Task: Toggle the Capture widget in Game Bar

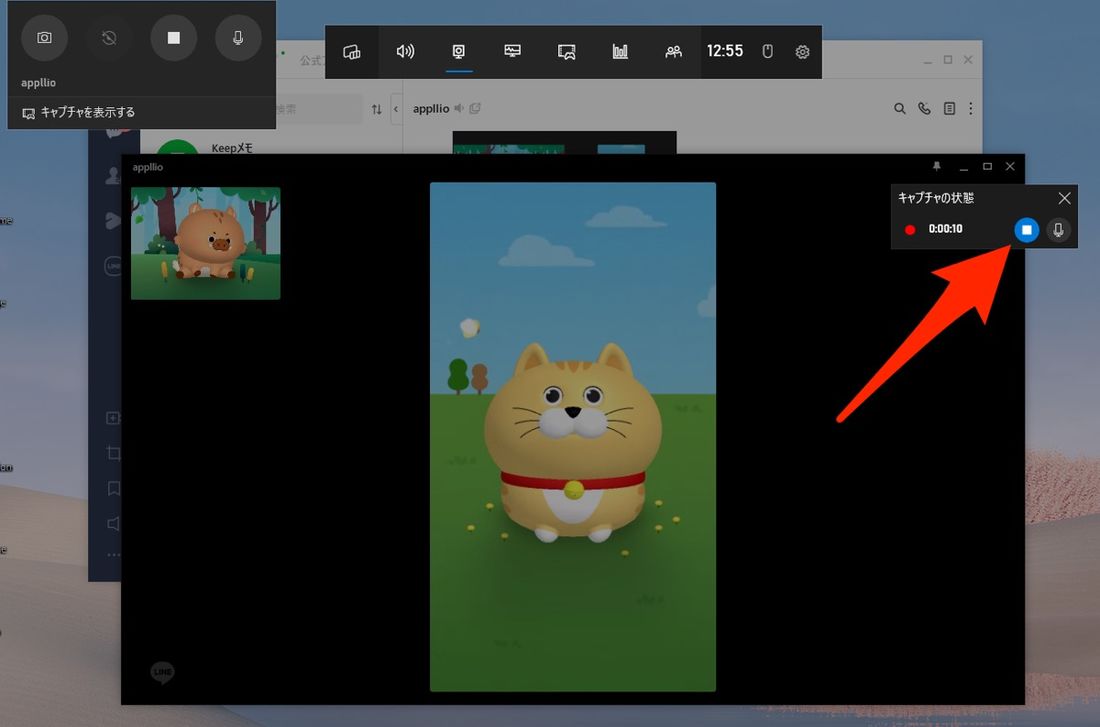Action: [x=459, y=52]
